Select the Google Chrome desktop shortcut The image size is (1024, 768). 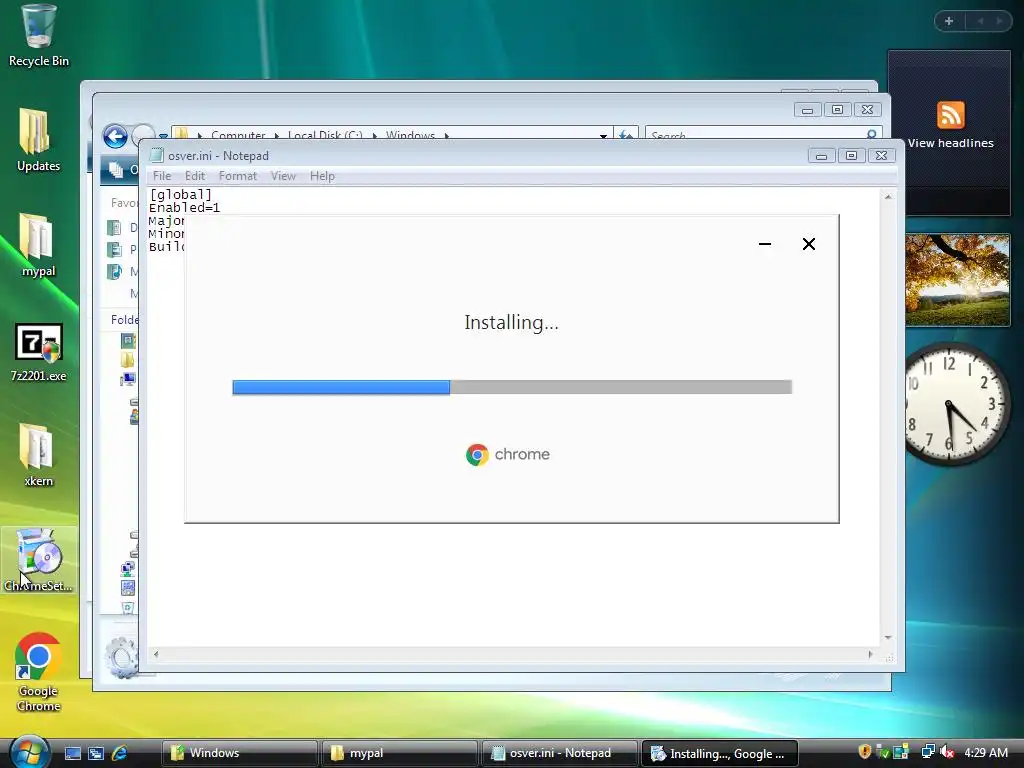(x=38, y=673)
